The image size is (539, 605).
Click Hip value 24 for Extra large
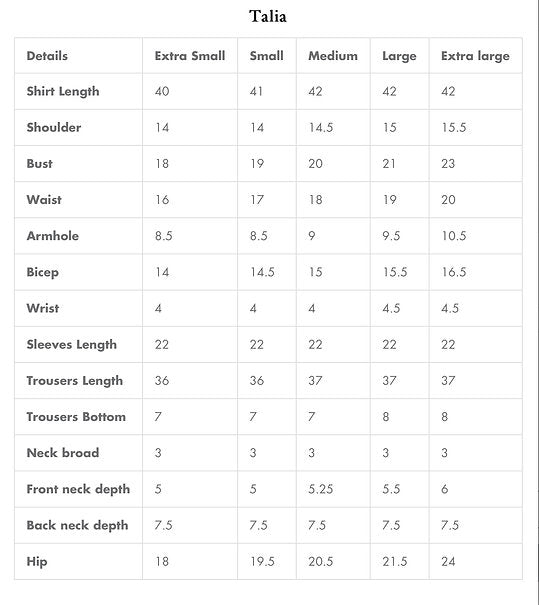(x=448, y=561)
